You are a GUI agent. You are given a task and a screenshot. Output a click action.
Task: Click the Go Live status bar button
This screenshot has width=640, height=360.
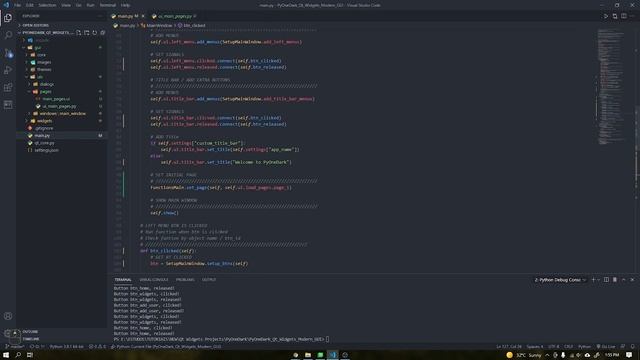coord(606,347)
